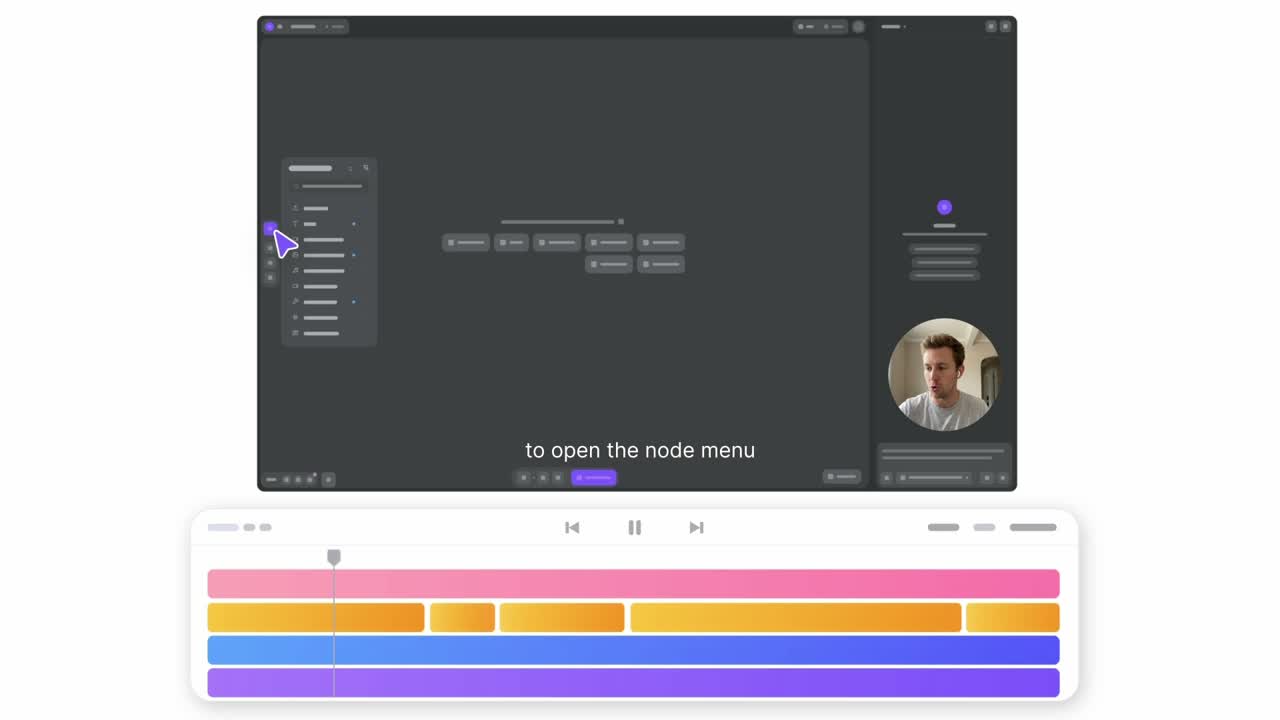This screenshot has height=720, width=1280.
Task: Click the purple node menu button in sidebar
Action: [x=270, y=229]
